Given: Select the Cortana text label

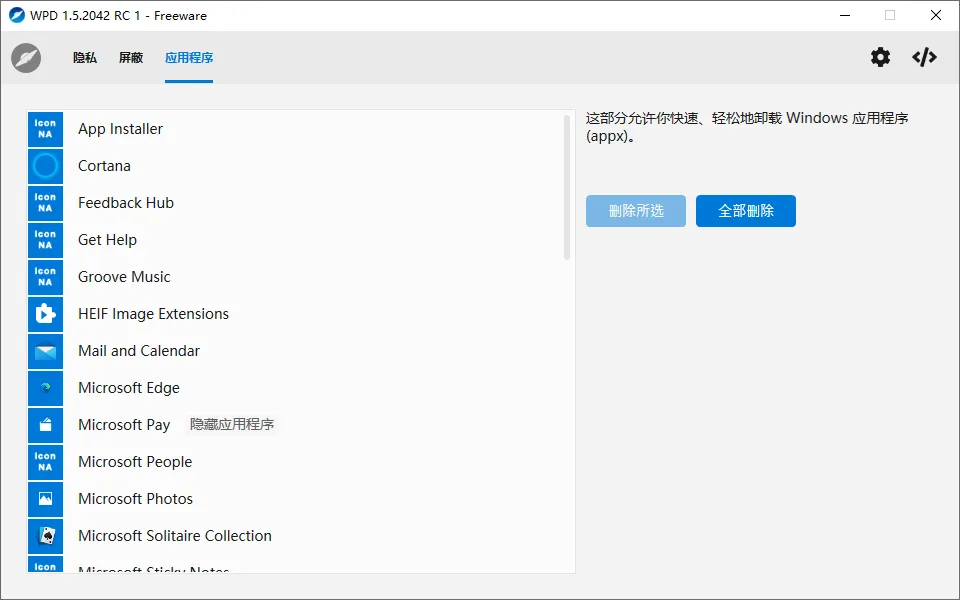Looking at the screenshot, I should [104, 166].
